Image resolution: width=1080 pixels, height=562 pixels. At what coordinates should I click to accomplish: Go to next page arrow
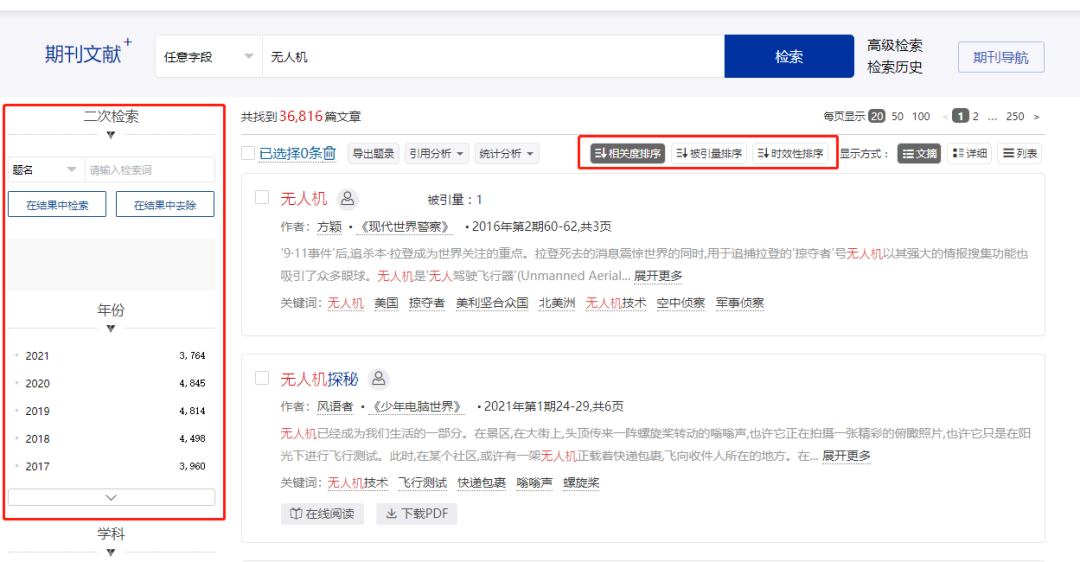(x=1037, y=117)
